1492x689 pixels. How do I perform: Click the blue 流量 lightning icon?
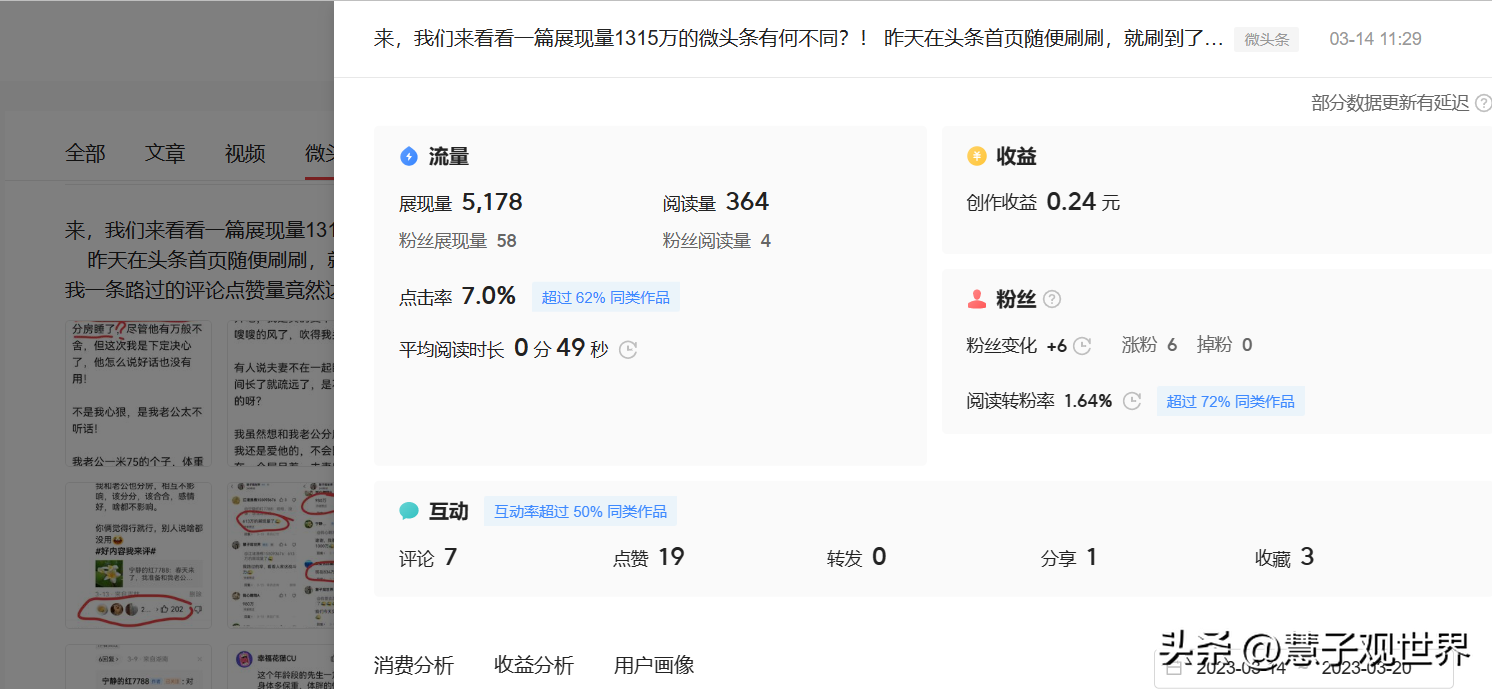tap(408, 156)
